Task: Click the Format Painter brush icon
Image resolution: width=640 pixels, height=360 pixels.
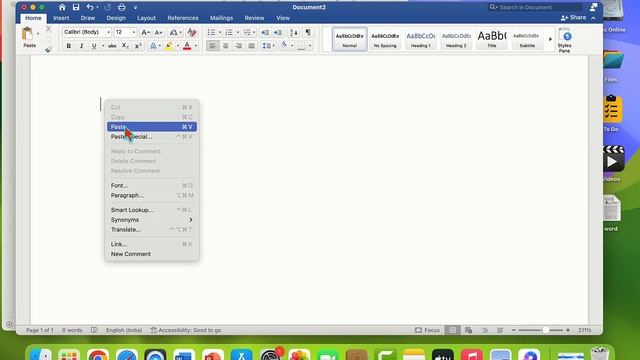Action: pyautogui.click(x=48, y=49)
